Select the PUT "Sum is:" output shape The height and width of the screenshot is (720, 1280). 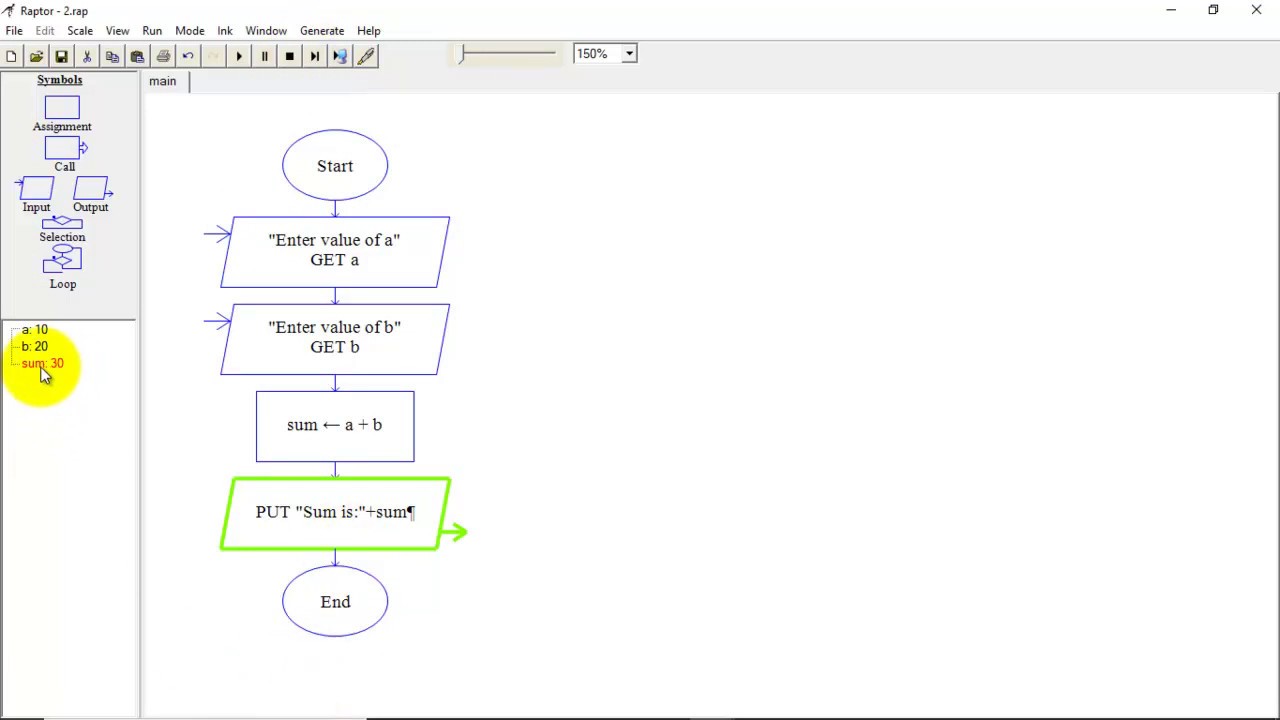(335, 513)
